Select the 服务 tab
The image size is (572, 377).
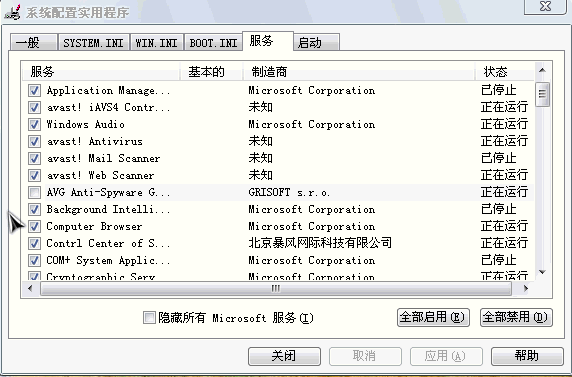tap(268, 41)
